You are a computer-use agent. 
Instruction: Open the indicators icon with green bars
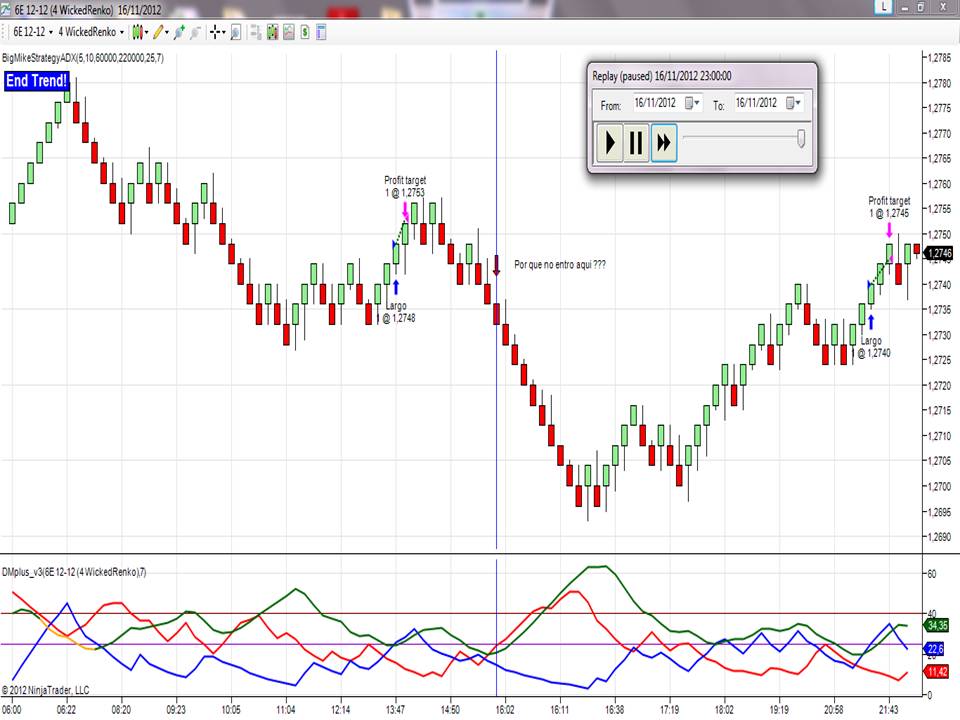tap(272, 32)
